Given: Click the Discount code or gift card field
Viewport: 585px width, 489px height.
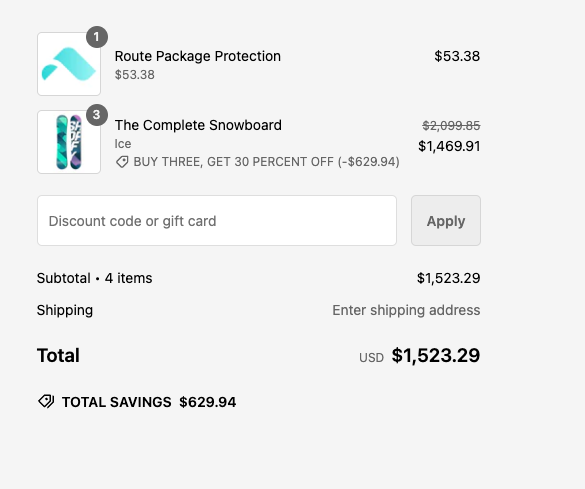Looking at the screenshot, I should [217, 220].
